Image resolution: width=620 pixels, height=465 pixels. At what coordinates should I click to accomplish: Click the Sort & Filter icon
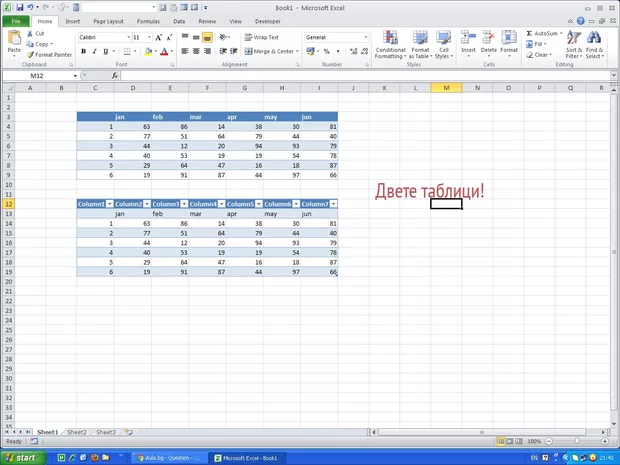[x=573, y=45]
